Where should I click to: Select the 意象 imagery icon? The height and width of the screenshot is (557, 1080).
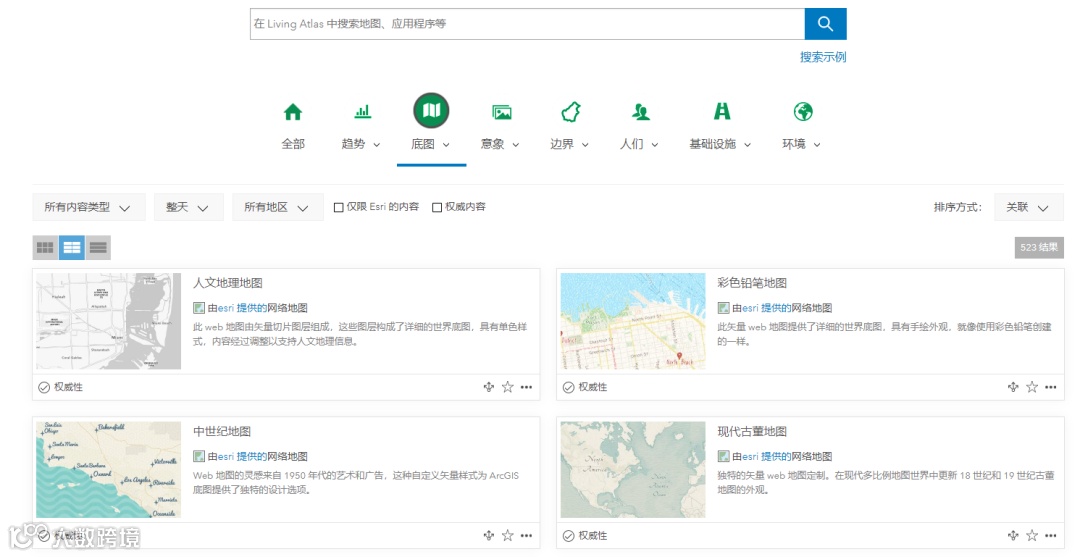[501, 112]
